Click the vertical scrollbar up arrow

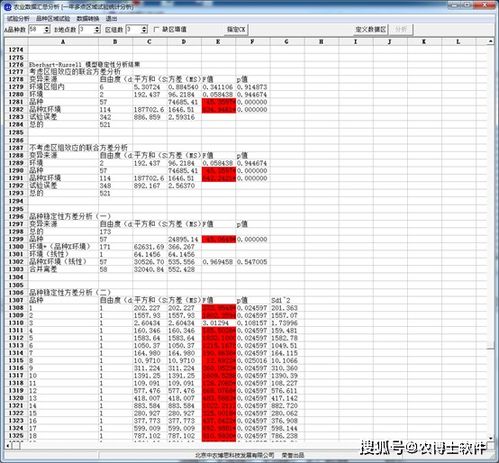[x=490, y=42]
